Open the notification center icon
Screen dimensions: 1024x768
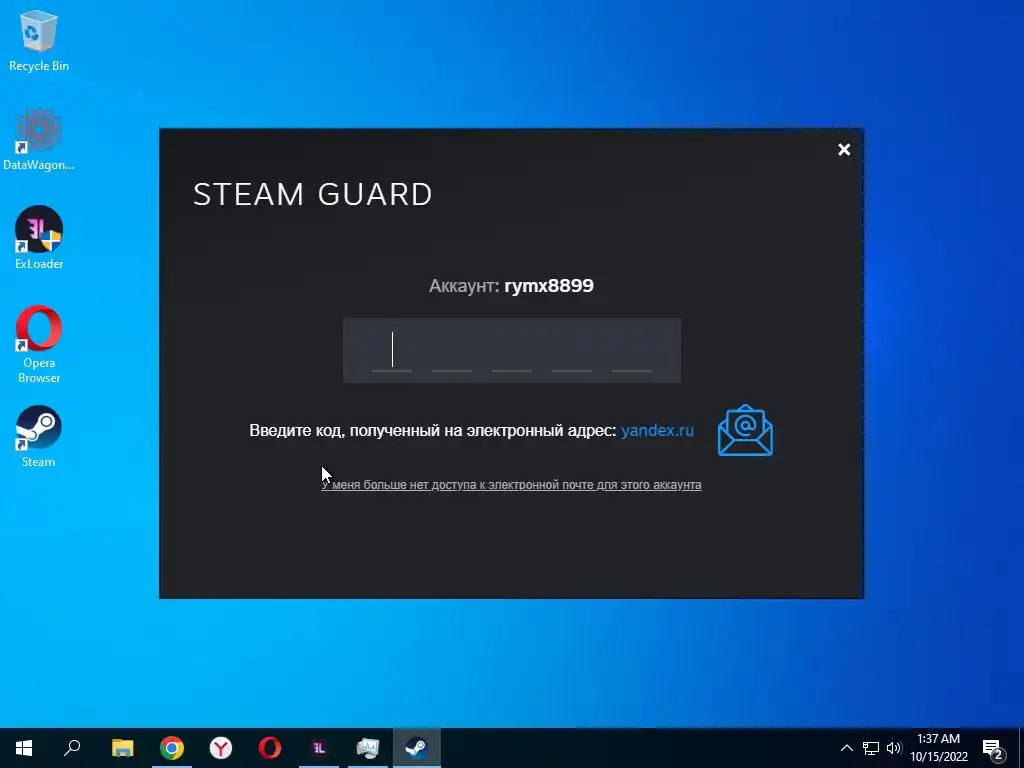pos(993,749)
